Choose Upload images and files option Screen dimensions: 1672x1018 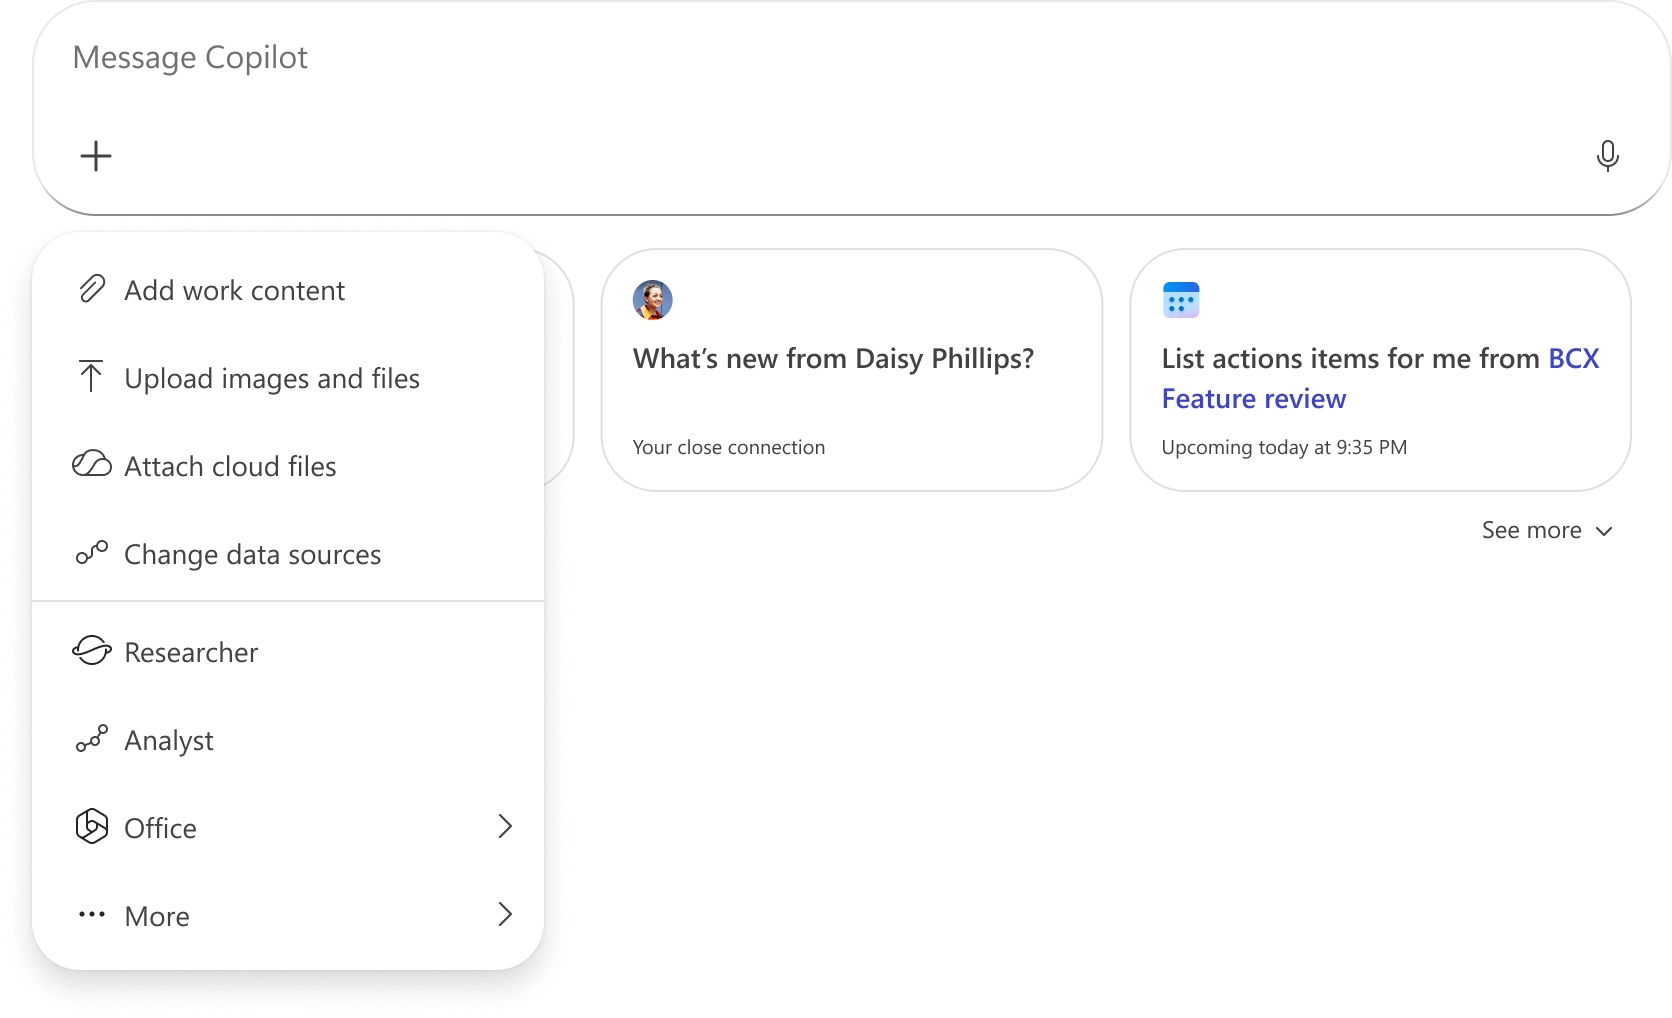[x=271, y=379]
